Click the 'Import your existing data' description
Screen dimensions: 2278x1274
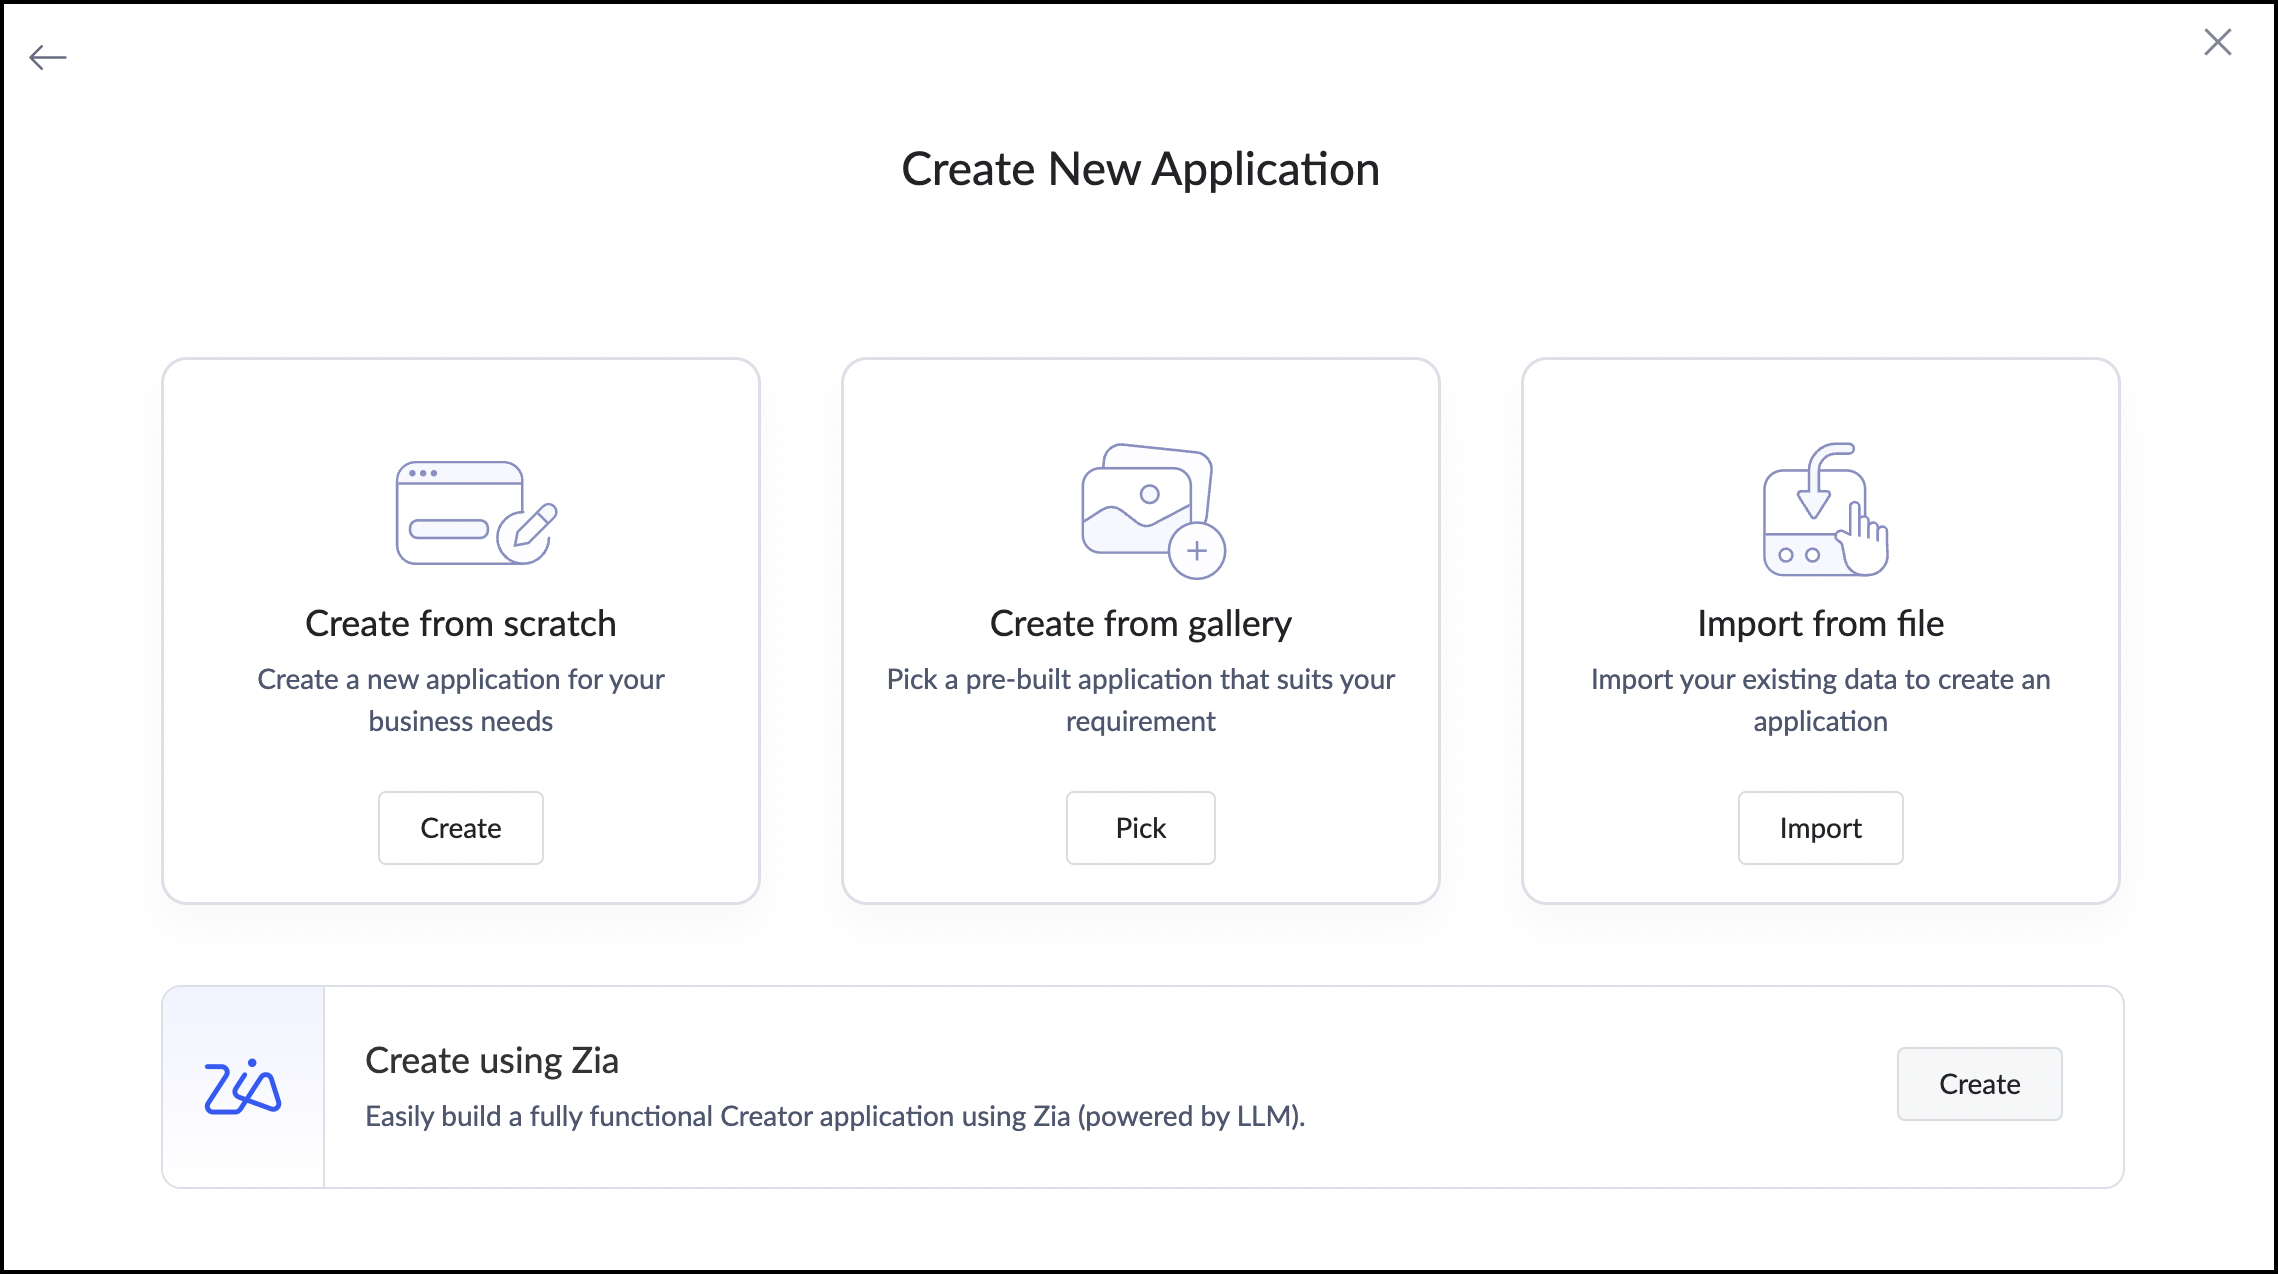tap(1820, 699)
